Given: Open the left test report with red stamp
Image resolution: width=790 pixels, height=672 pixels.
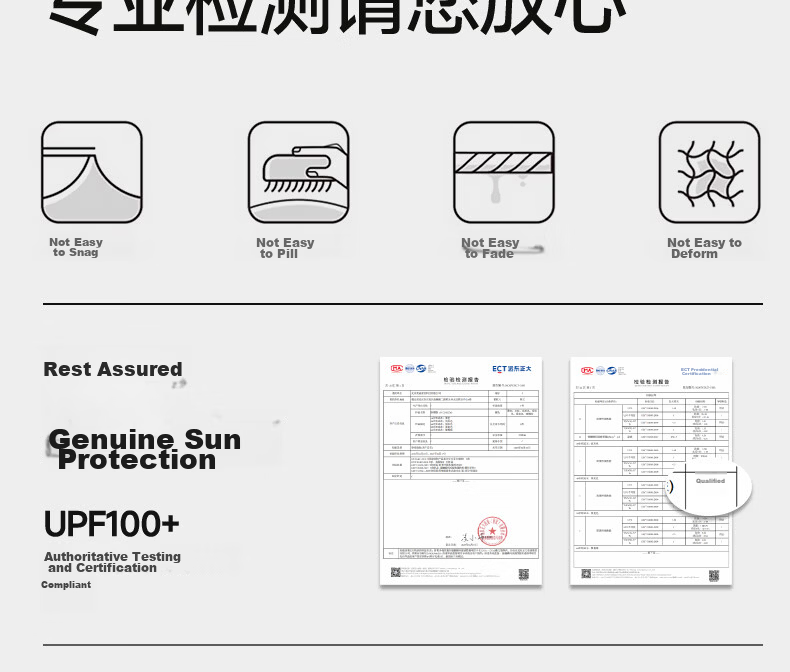Looking at the screenshot, I should tap(461, 471).
